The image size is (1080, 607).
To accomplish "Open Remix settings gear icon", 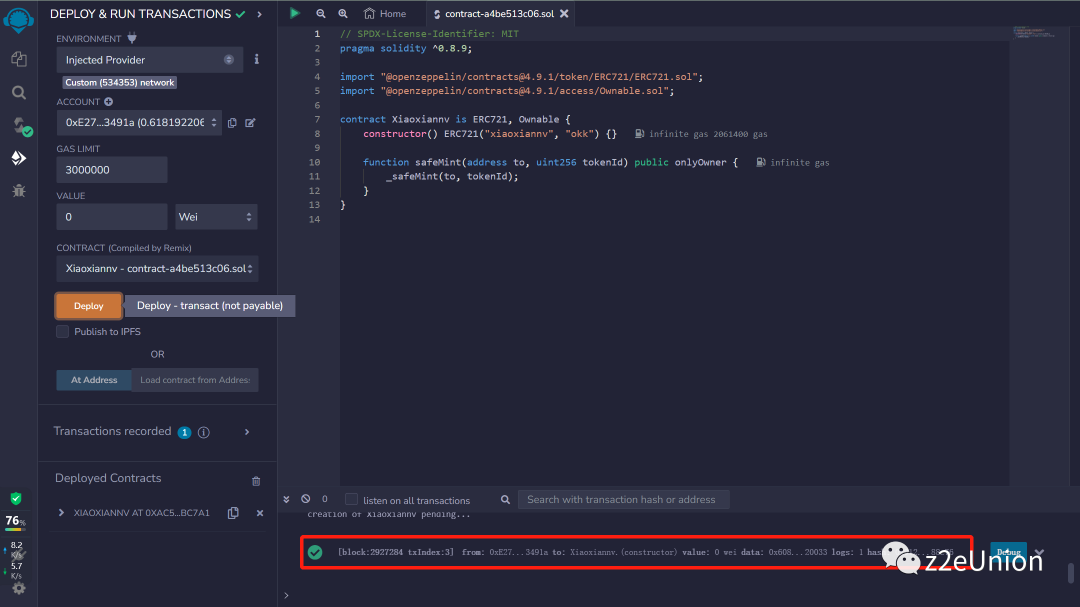I will tap(18, 588).
